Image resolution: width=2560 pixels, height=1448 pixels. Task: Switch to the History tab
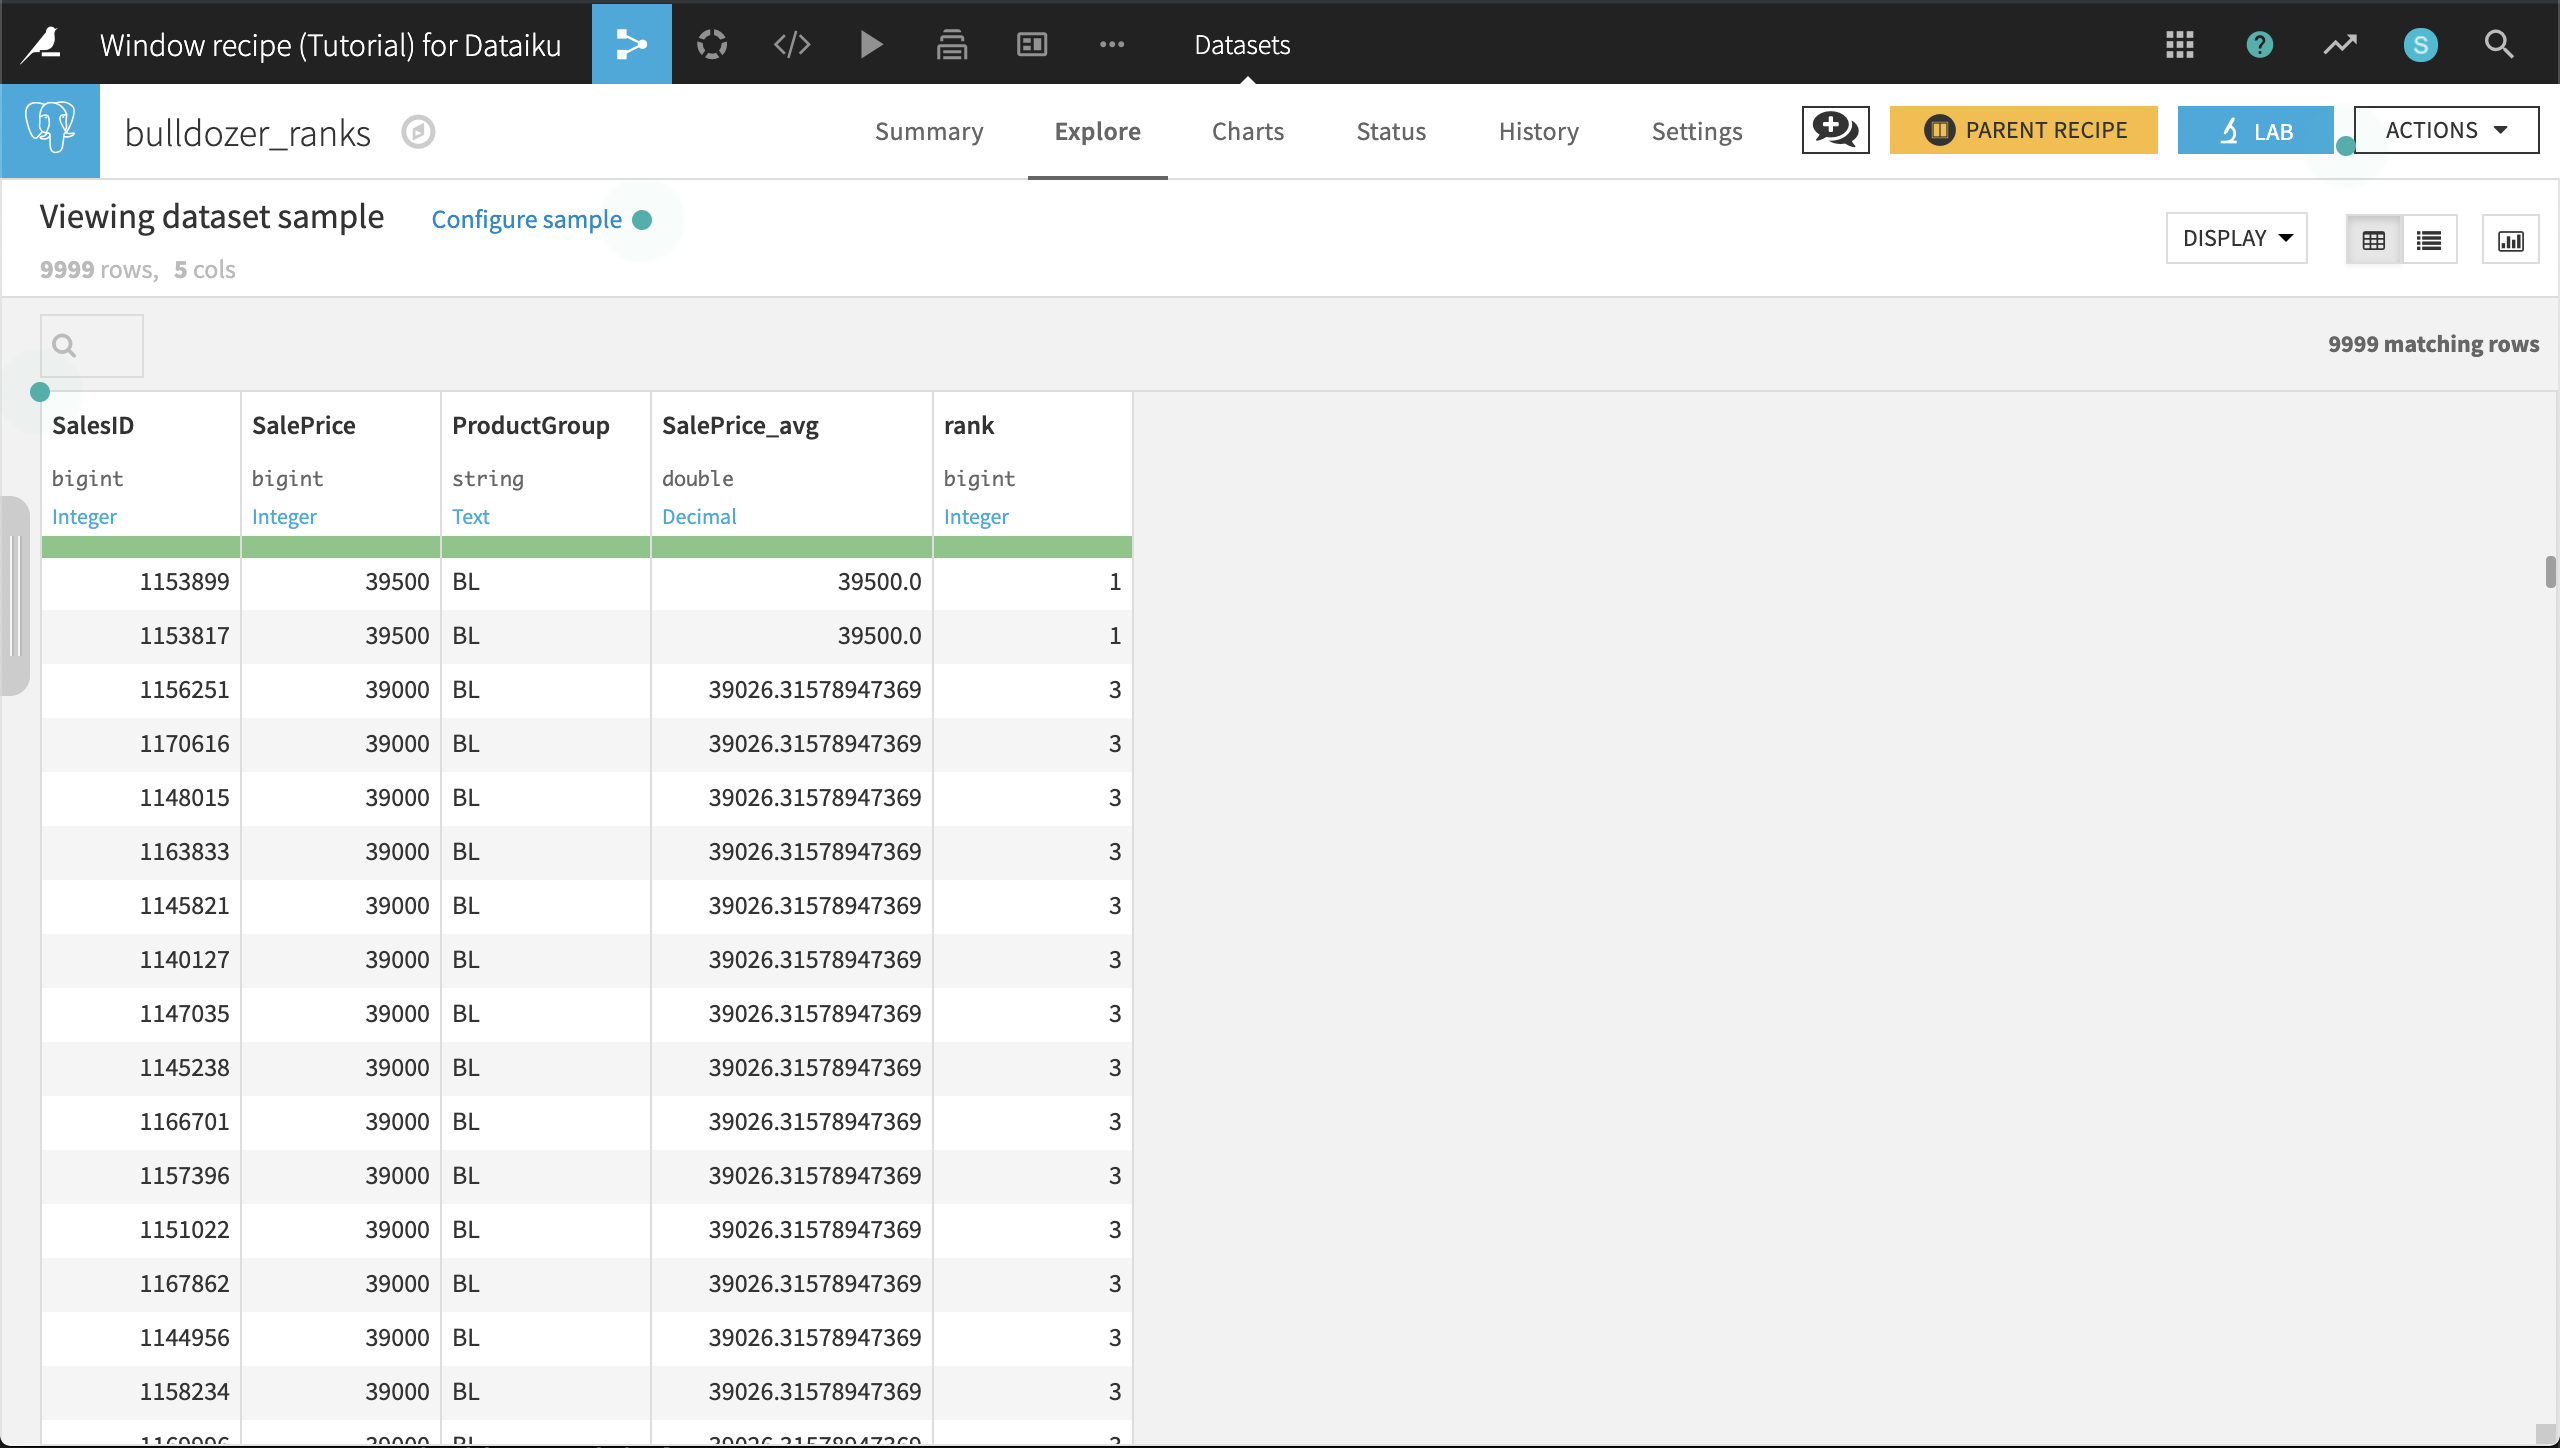1538,131
